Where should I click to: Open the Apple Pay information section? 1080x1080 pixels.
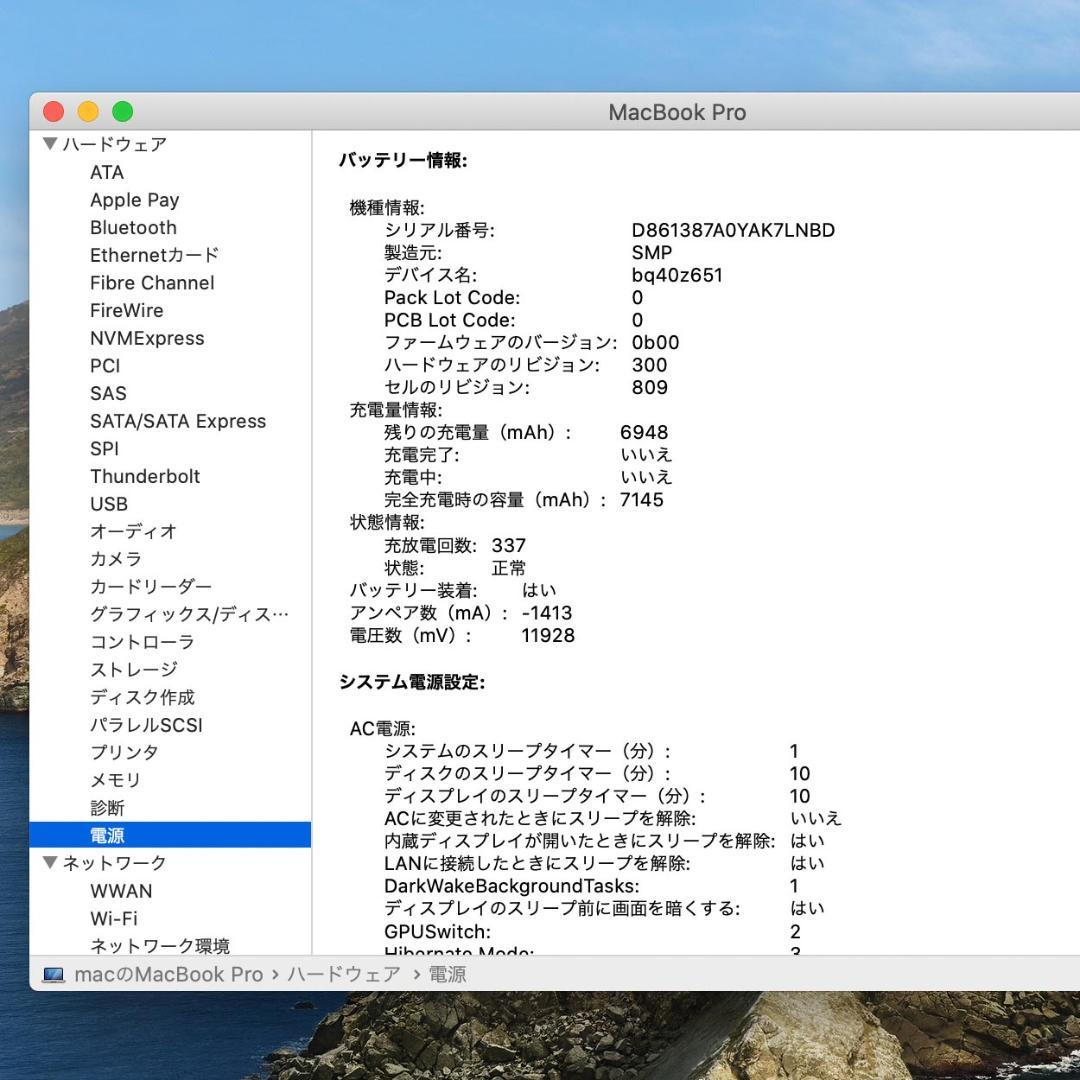[x=135, y=199]
